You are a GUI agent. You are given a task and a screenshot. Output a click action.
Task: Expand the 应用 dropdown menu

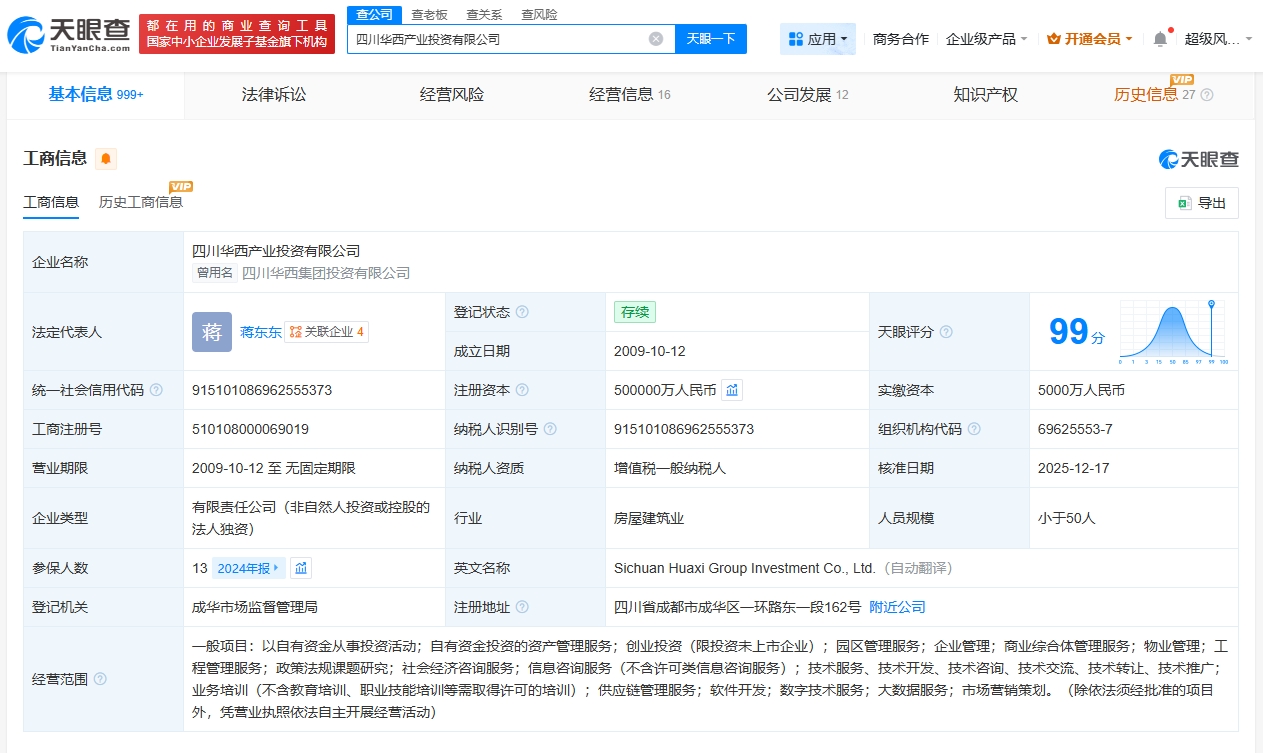coord(817,39)
